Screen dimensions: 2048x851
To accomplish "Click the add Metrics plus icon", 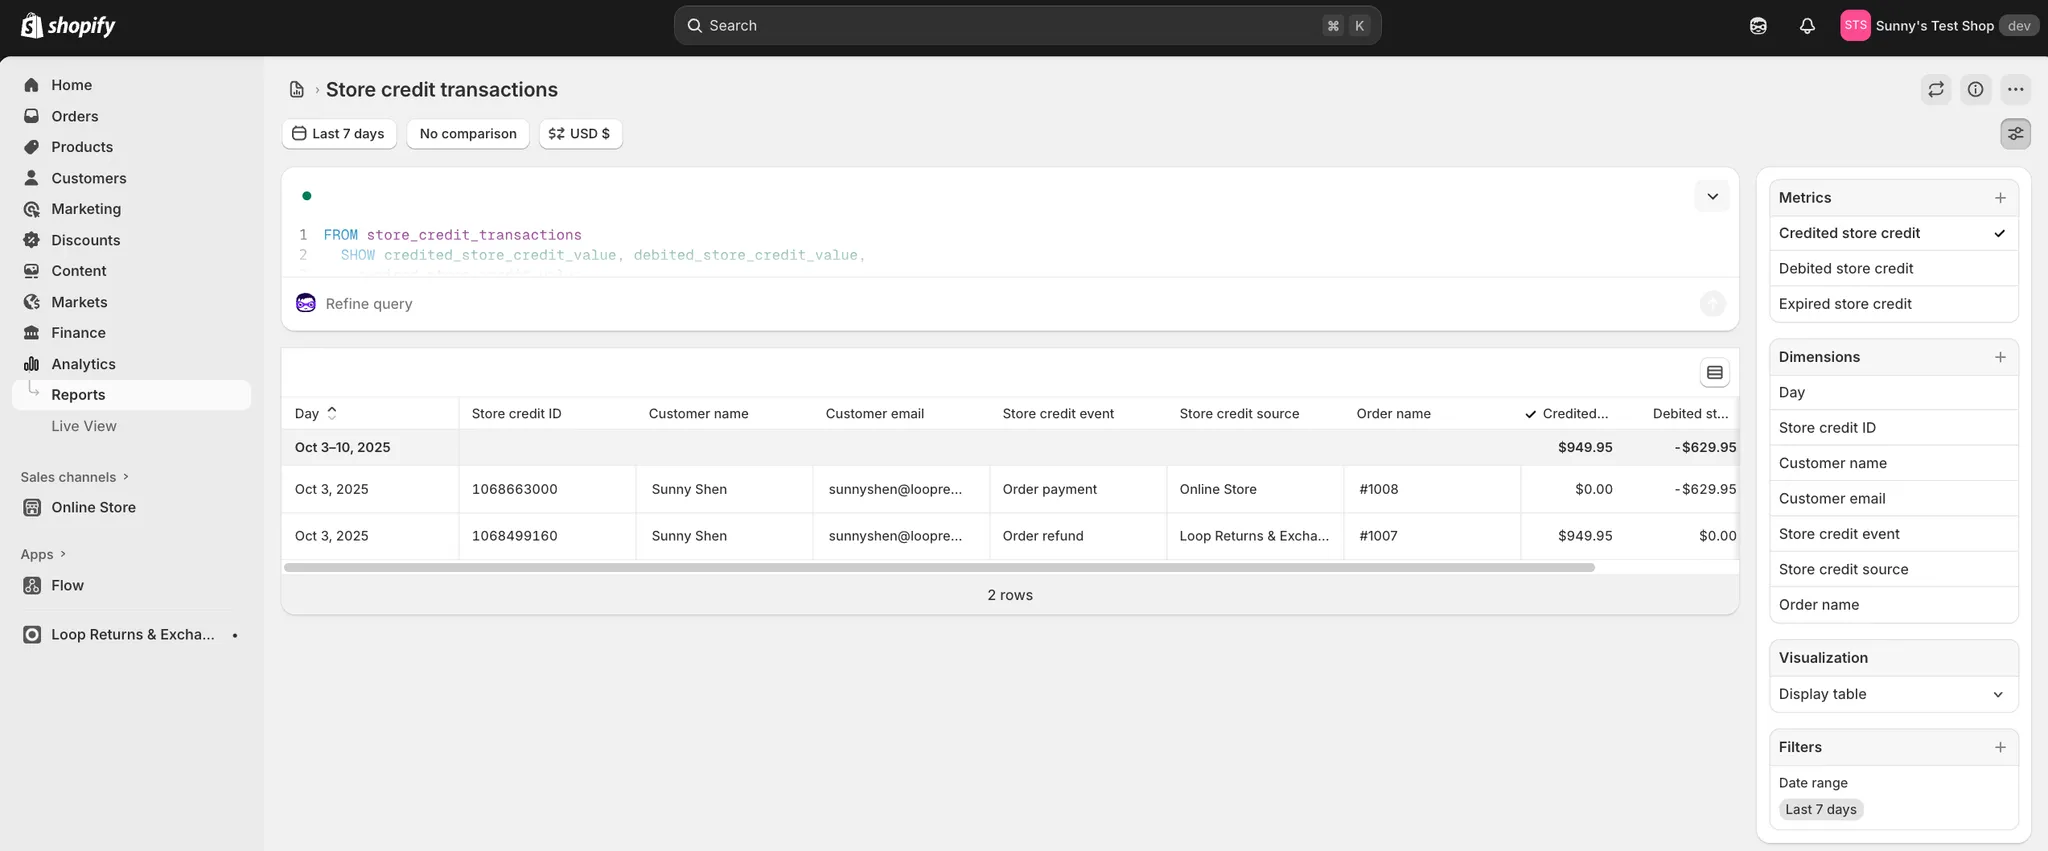I will 2000,198.
